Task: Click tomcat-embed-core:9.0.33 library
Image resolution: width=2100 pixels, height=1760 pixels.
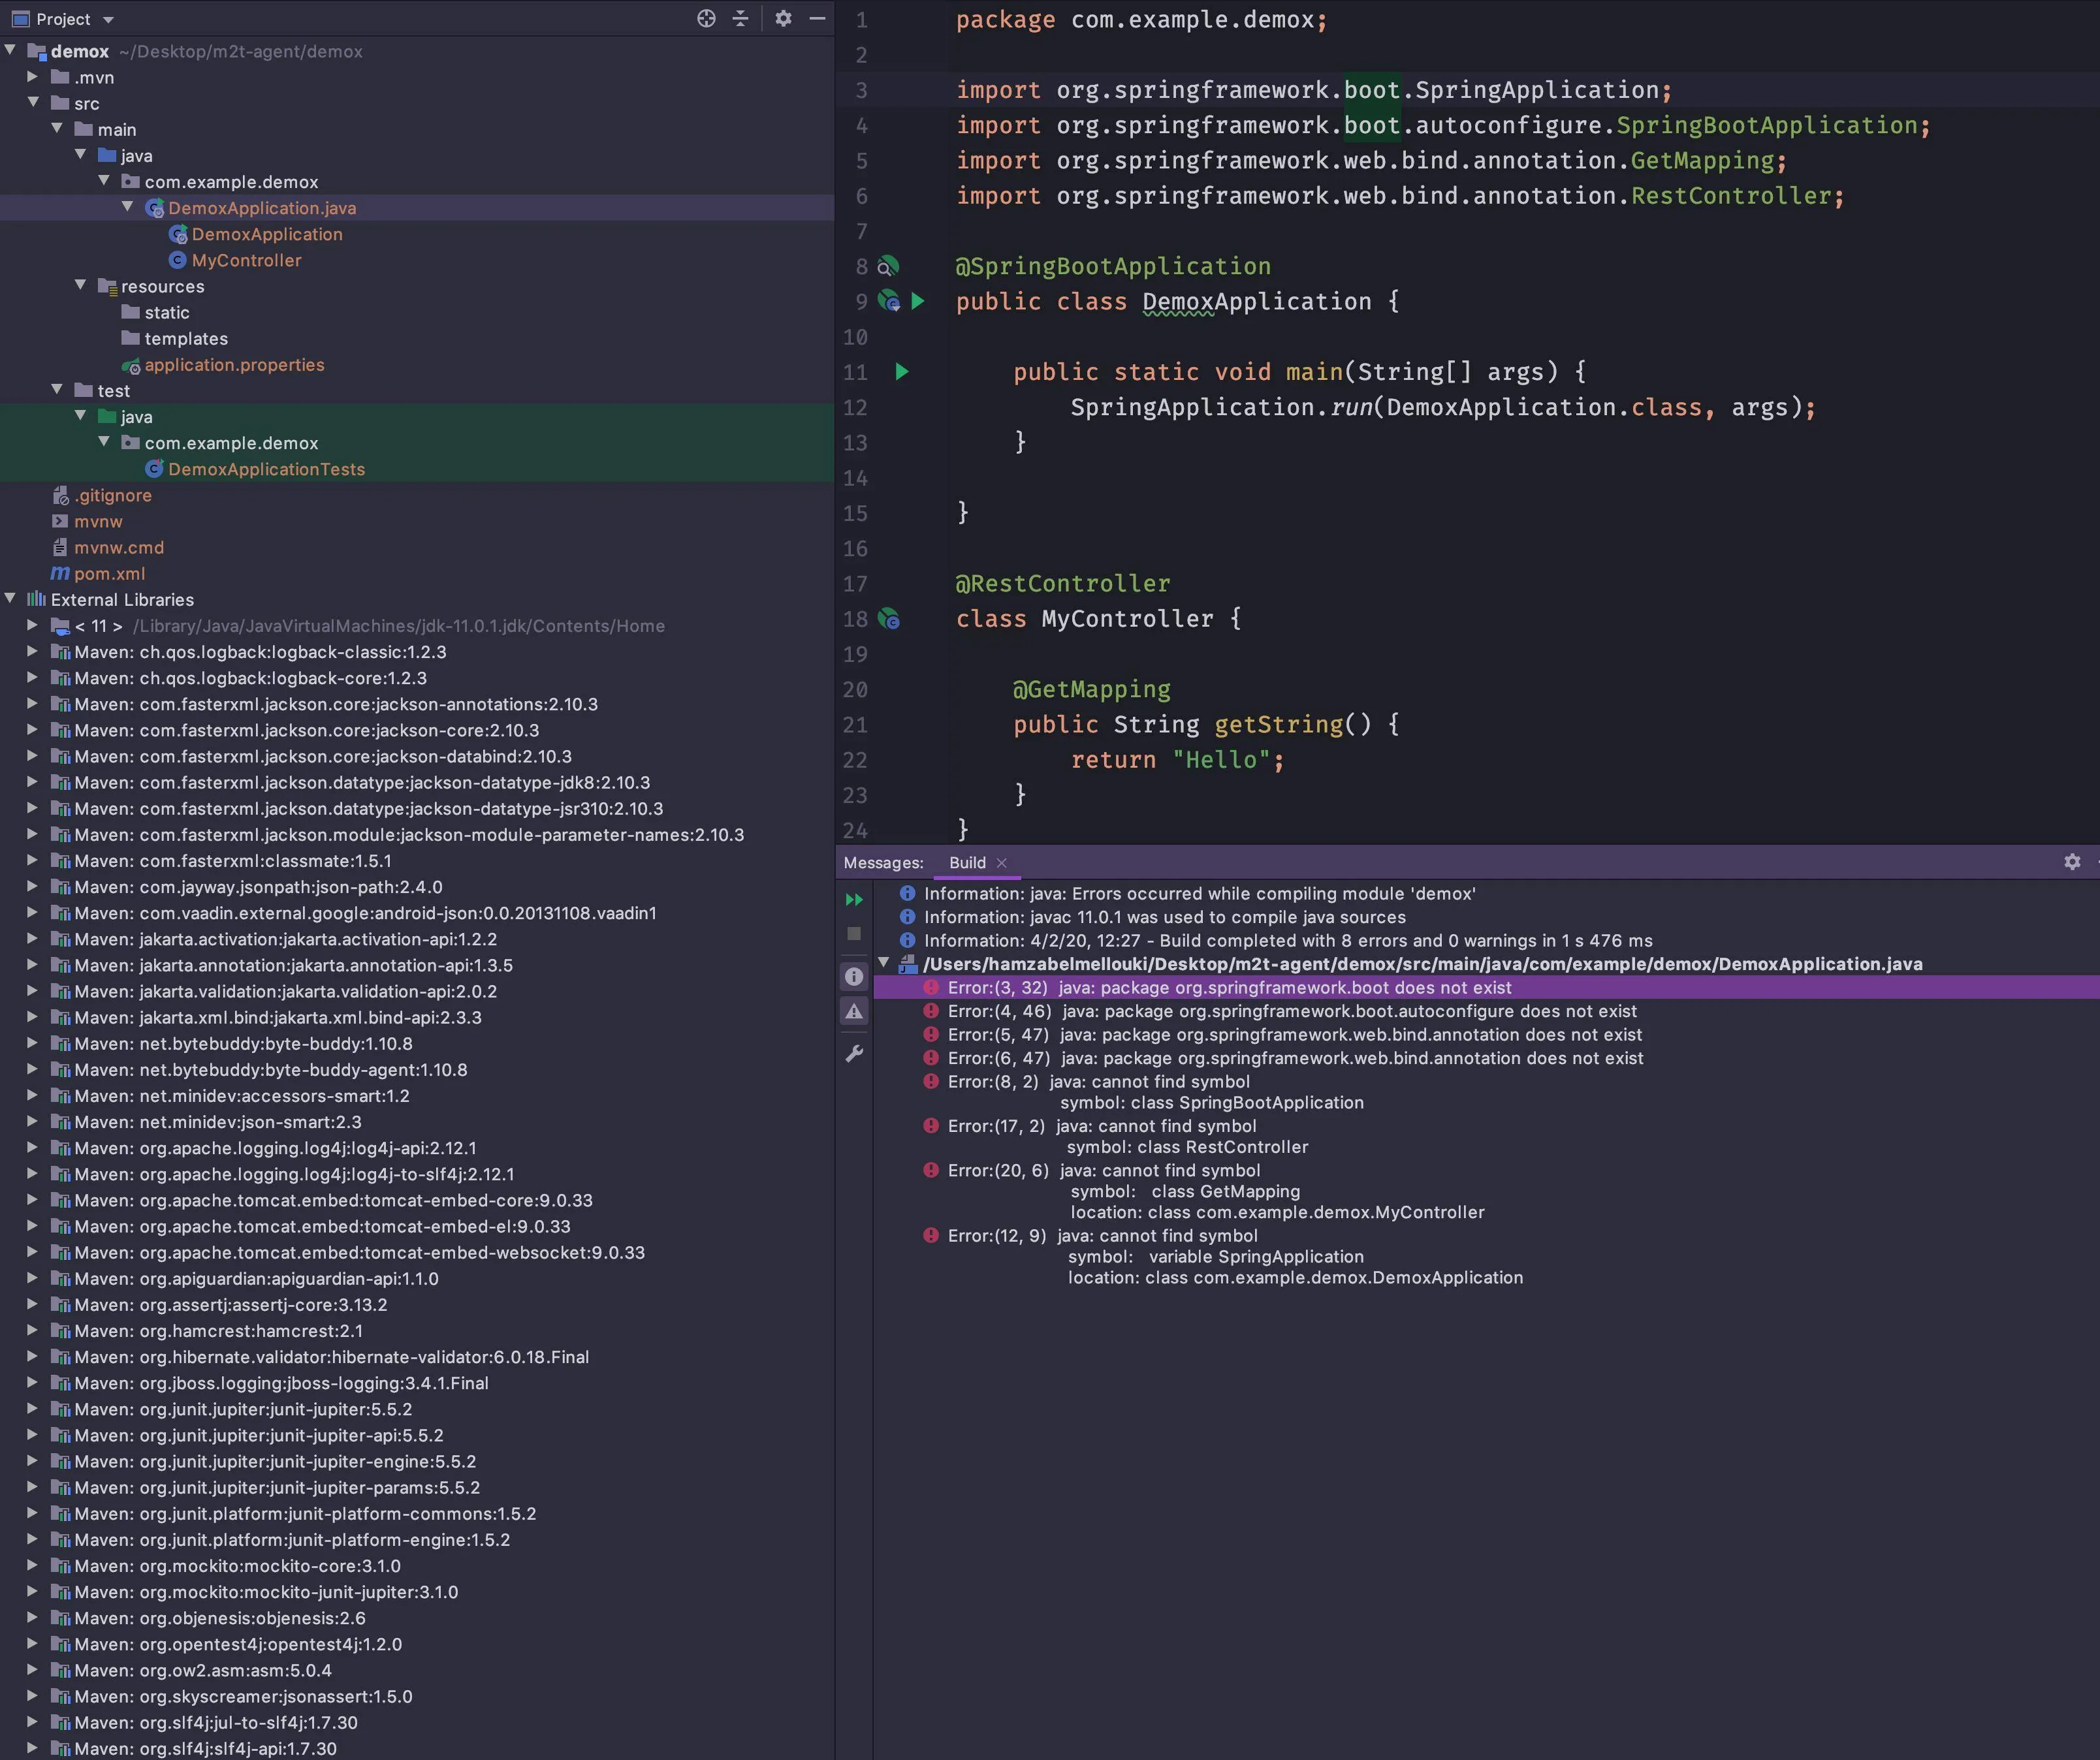Action: coord(333,1200)
